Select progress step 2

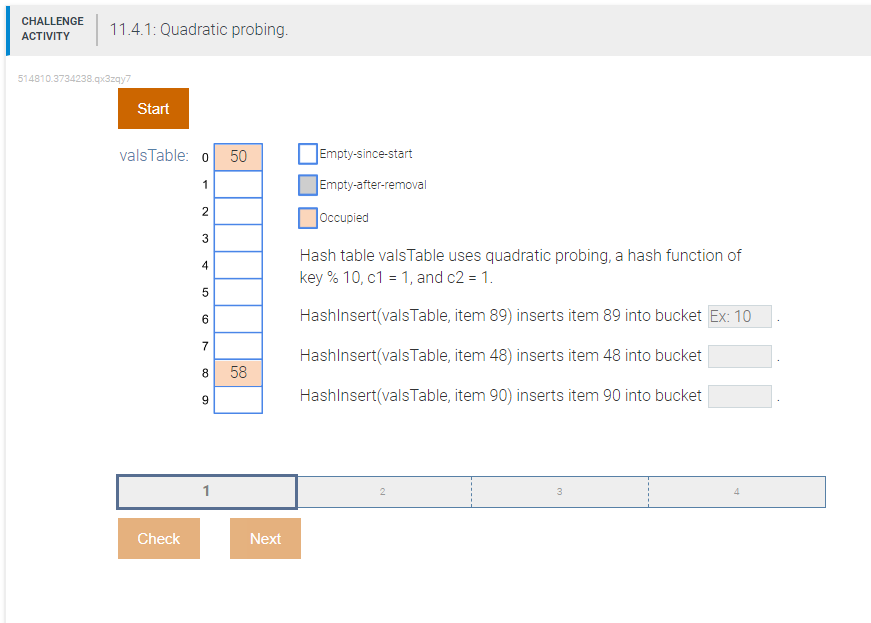pos(382,491)
